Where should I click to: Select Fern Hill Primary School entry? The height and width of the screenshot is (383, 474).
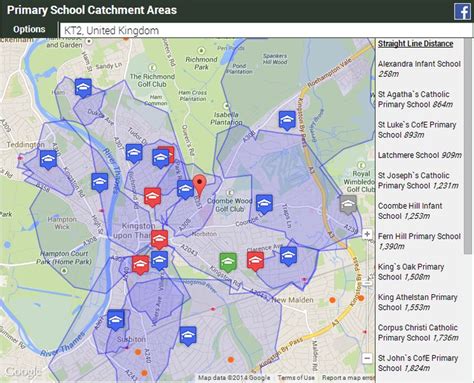click(x=419, y=241)
